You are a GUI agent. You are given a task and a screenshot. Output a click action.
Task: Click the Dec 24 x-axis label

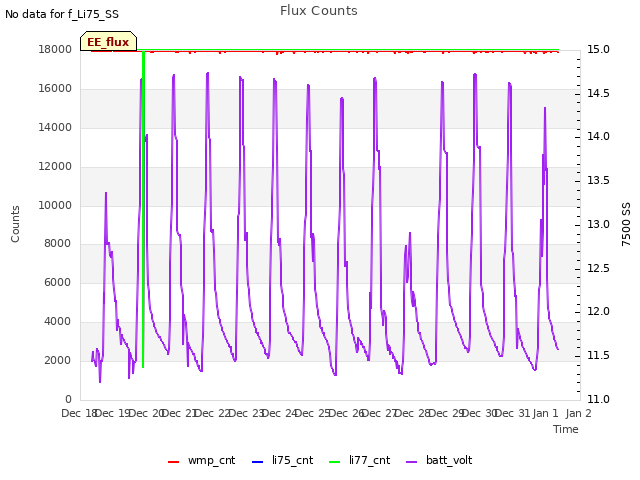pyautogui.click(x=280, y=413)
